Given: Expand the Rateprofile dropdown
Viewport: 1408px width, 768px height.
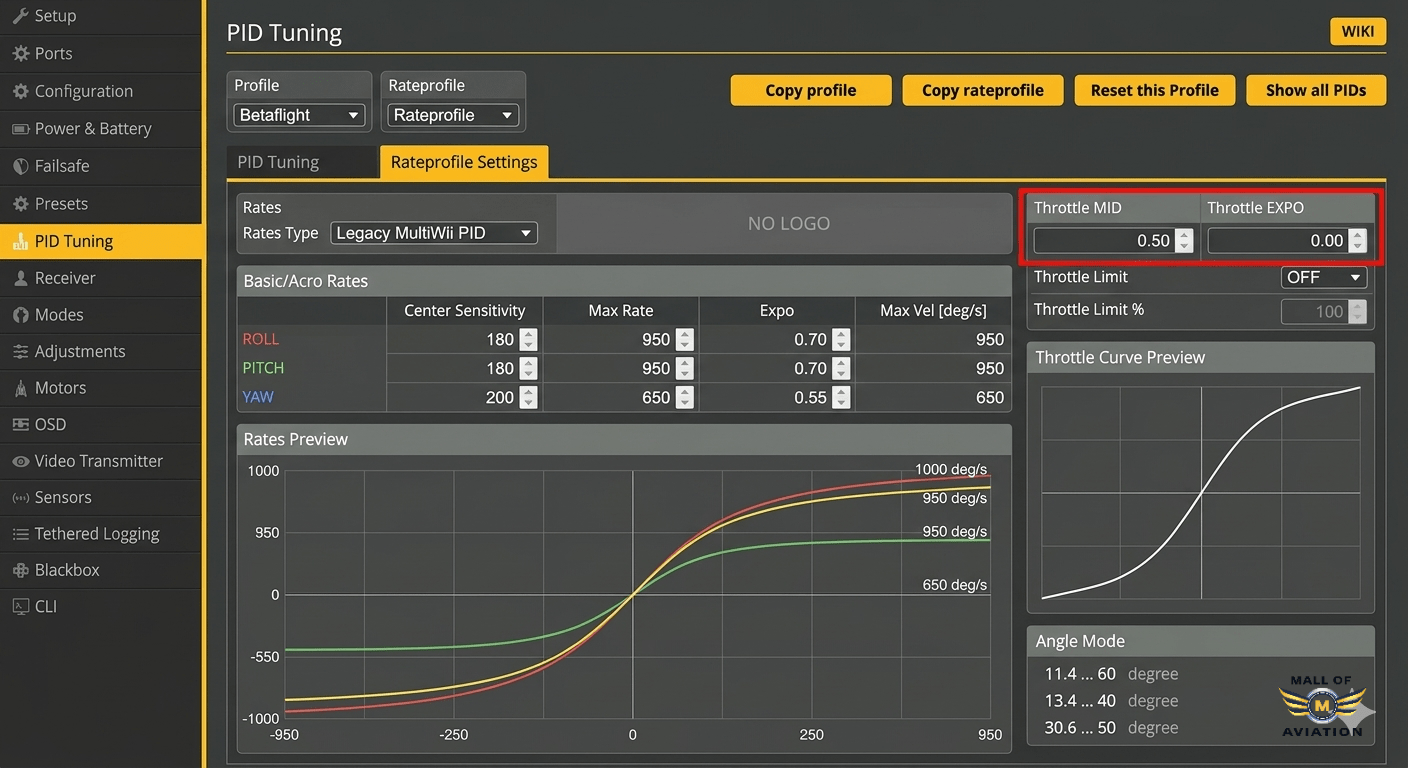Looking at the screenshot, I should click(x=453, y=115).
